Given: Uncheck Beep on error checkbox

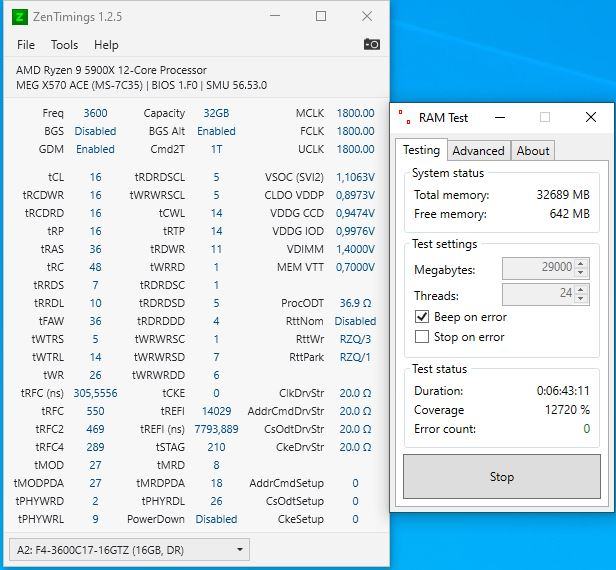Looking at the screenshot, I should click(x=422, y=317).
